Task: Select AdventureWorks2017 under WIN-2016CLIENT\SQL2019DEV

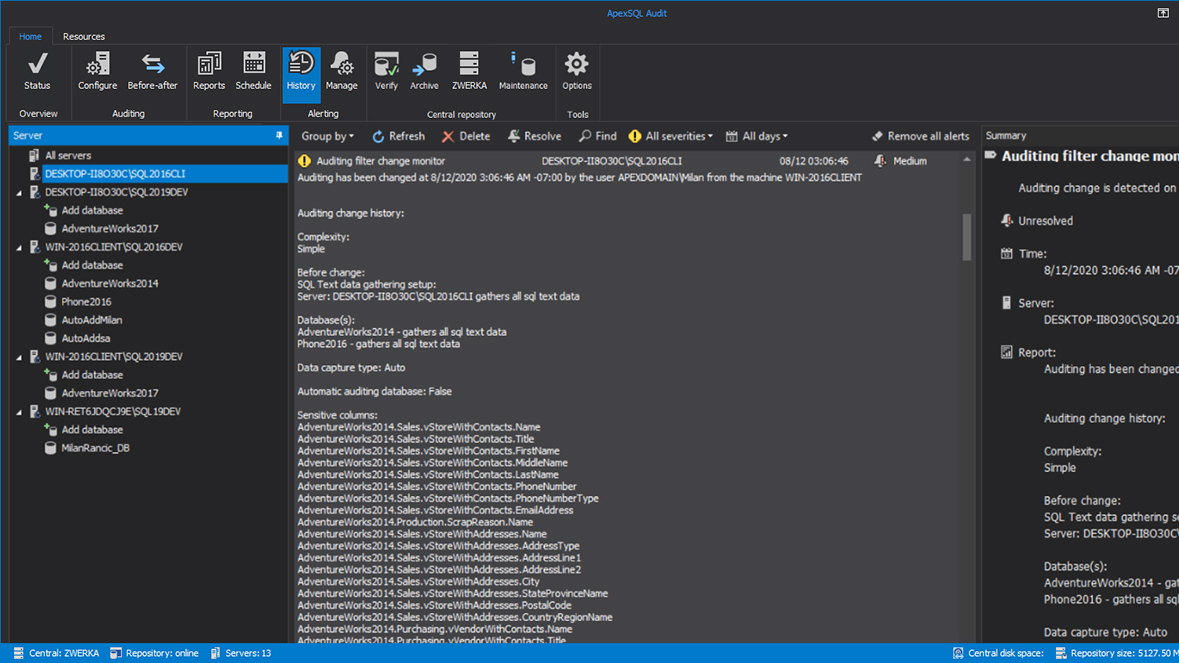Action: [110, 393]
